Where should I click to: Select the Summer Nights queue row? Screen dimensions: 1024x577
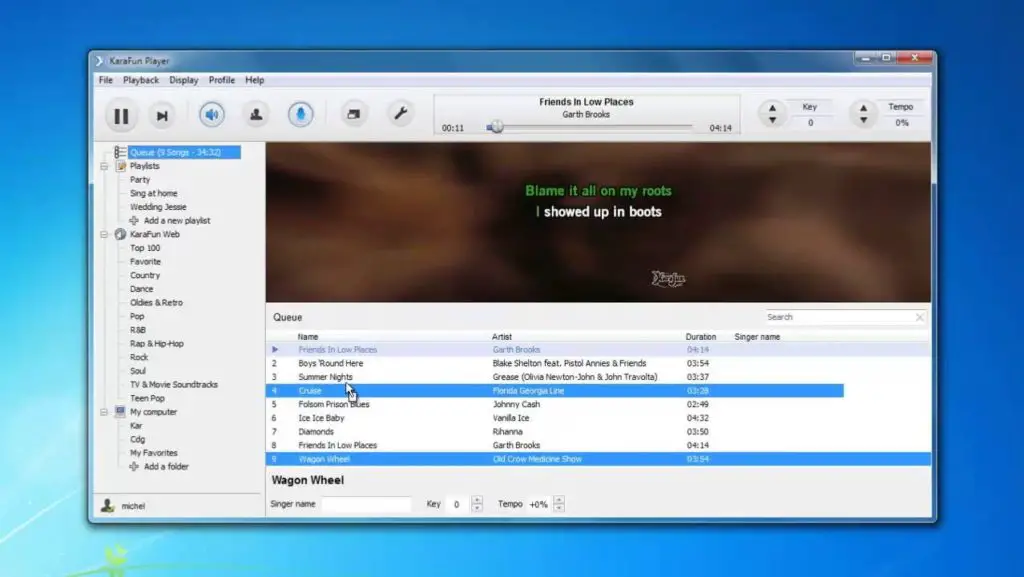point(598,377)
